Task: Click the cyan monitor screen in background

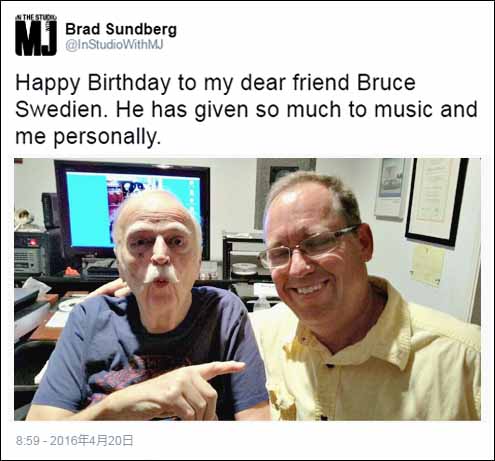Action: click(x=133, y=210)
